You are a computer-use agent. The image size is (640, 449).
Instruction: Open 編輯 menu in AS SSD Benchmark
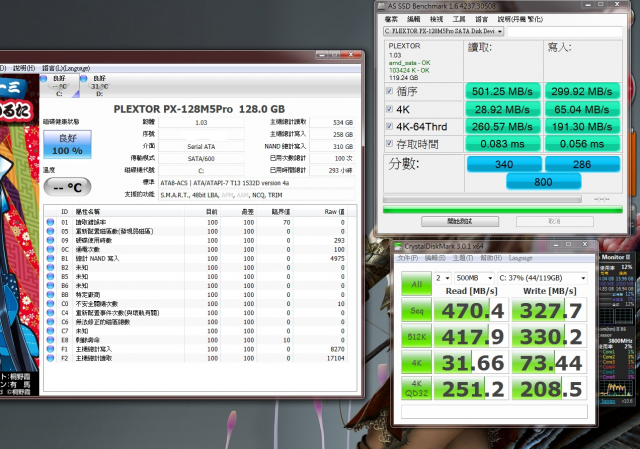[413, 19]
